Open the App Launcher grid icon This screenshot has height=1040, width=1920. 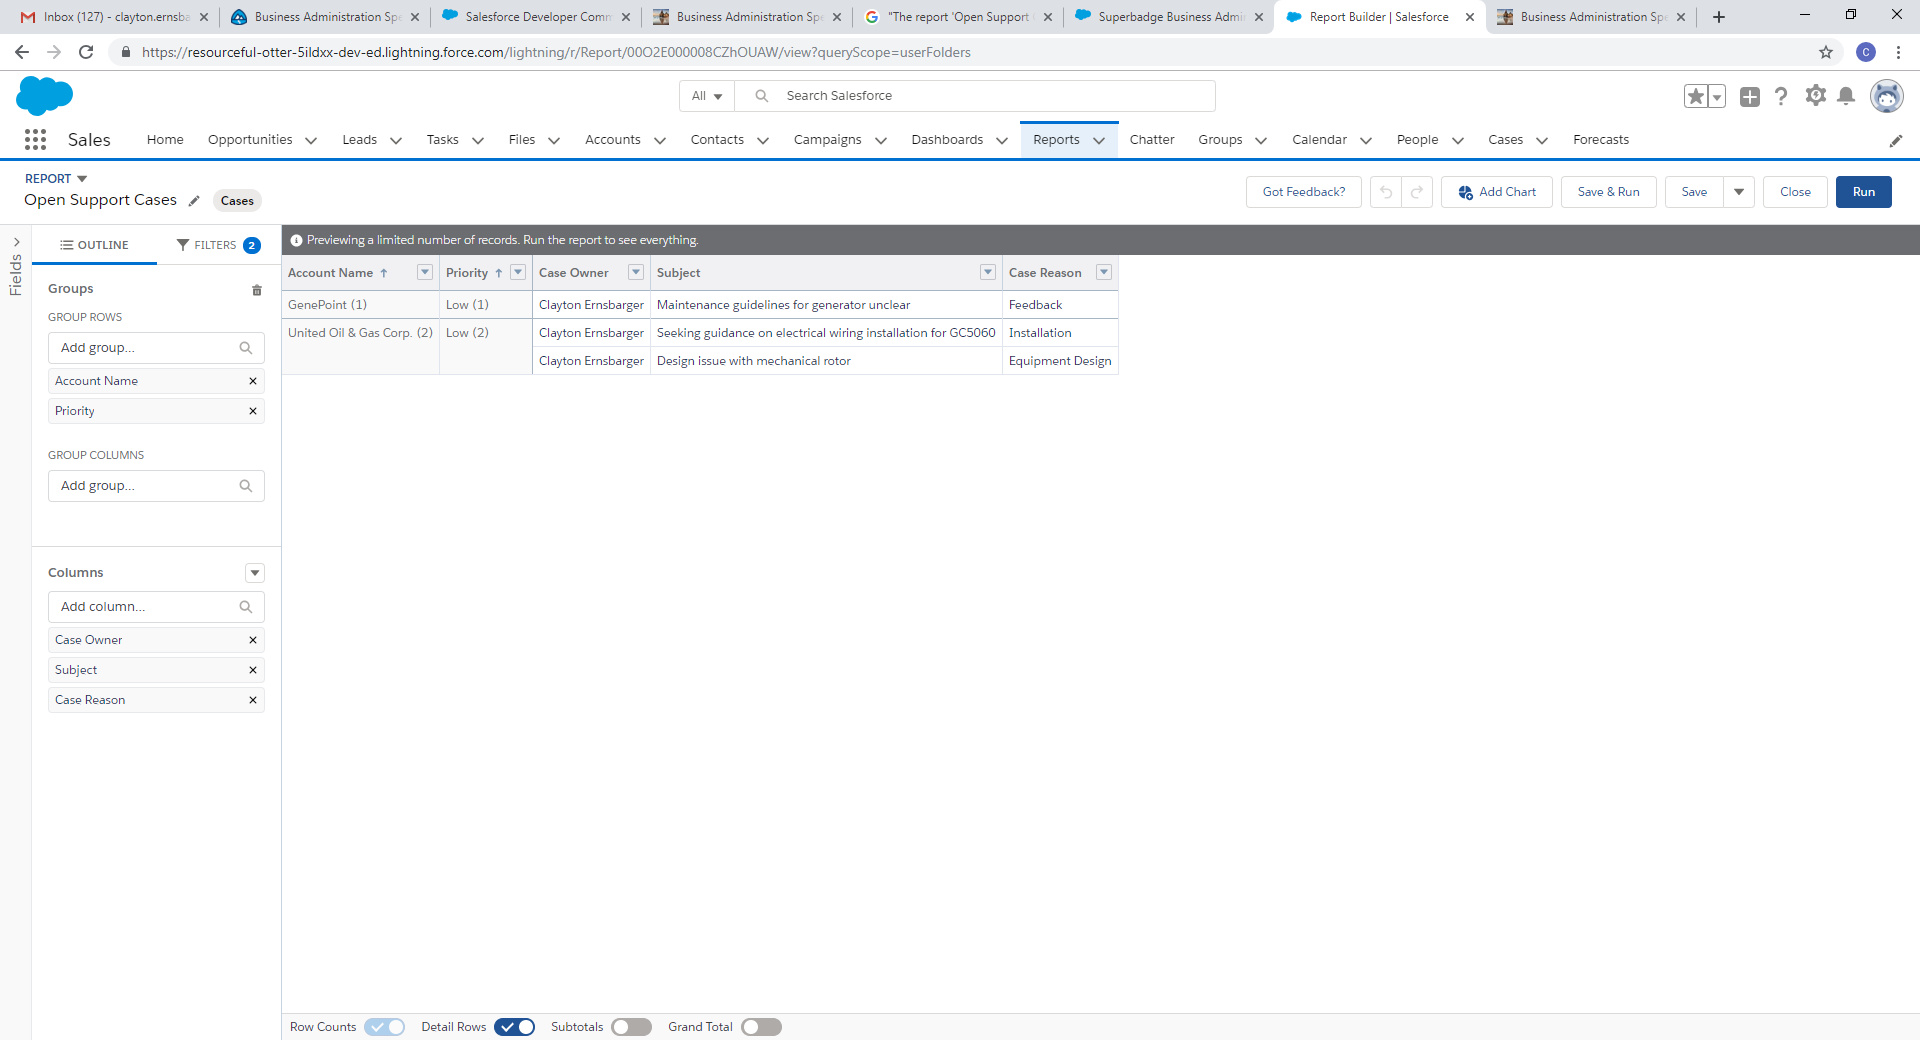pos(35,140)
